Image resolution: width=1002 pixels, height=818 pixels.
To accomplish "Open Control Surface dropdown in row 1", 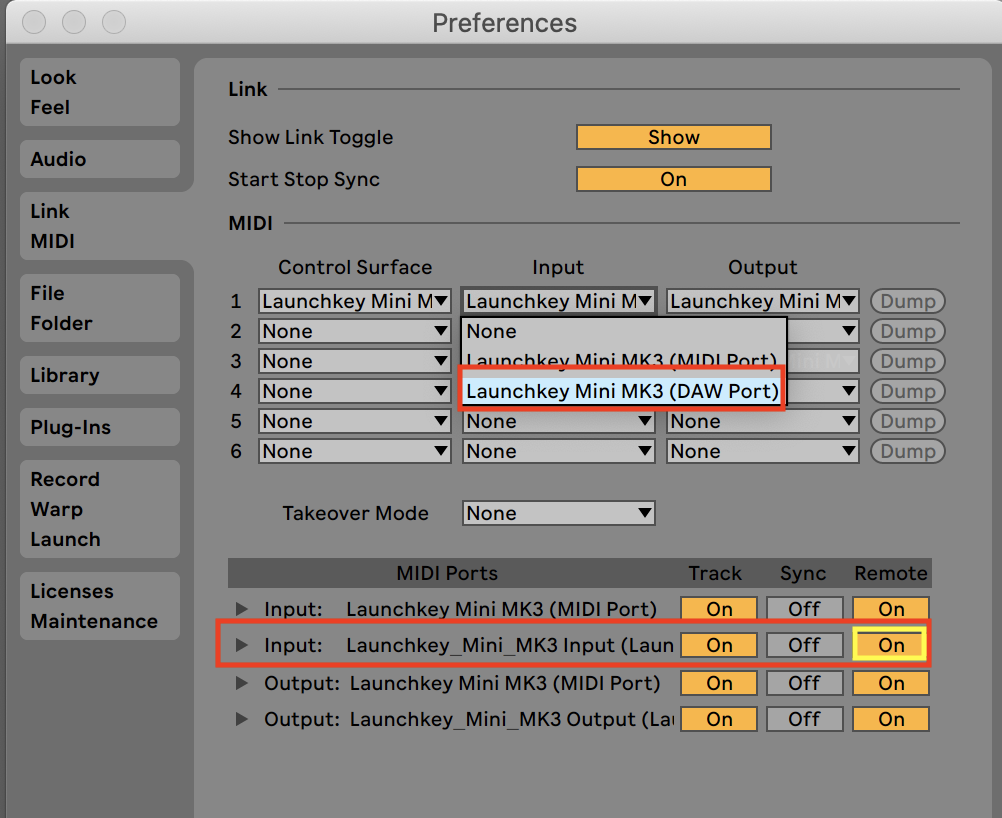I will [x=355, y=301].
